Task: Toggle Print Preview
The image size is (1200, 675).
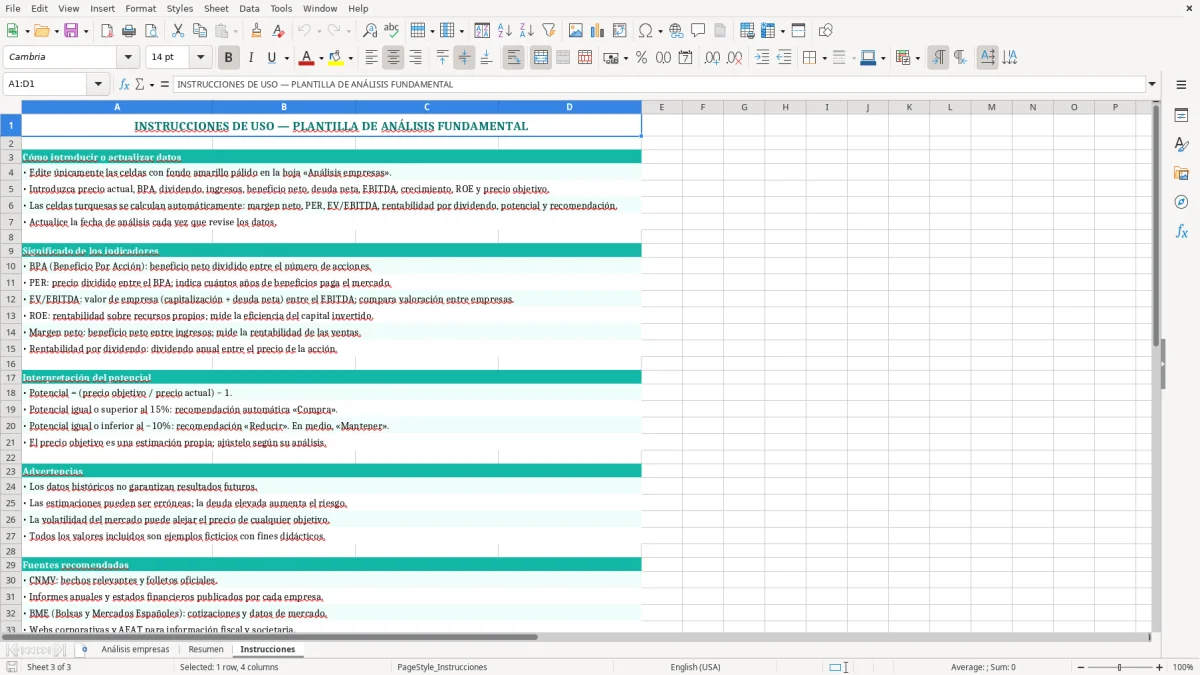Action: [151, 31]
